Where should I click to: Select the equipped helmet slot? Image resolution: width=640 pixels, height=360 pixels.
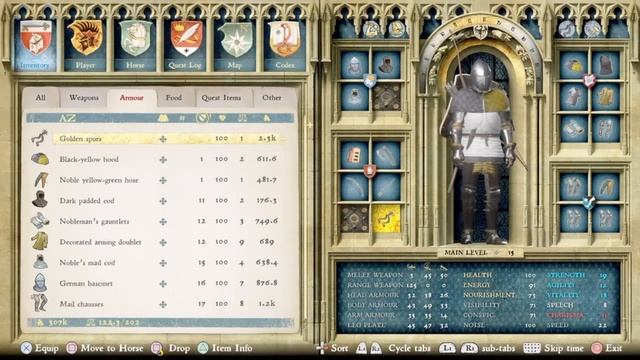click(354, 64)
